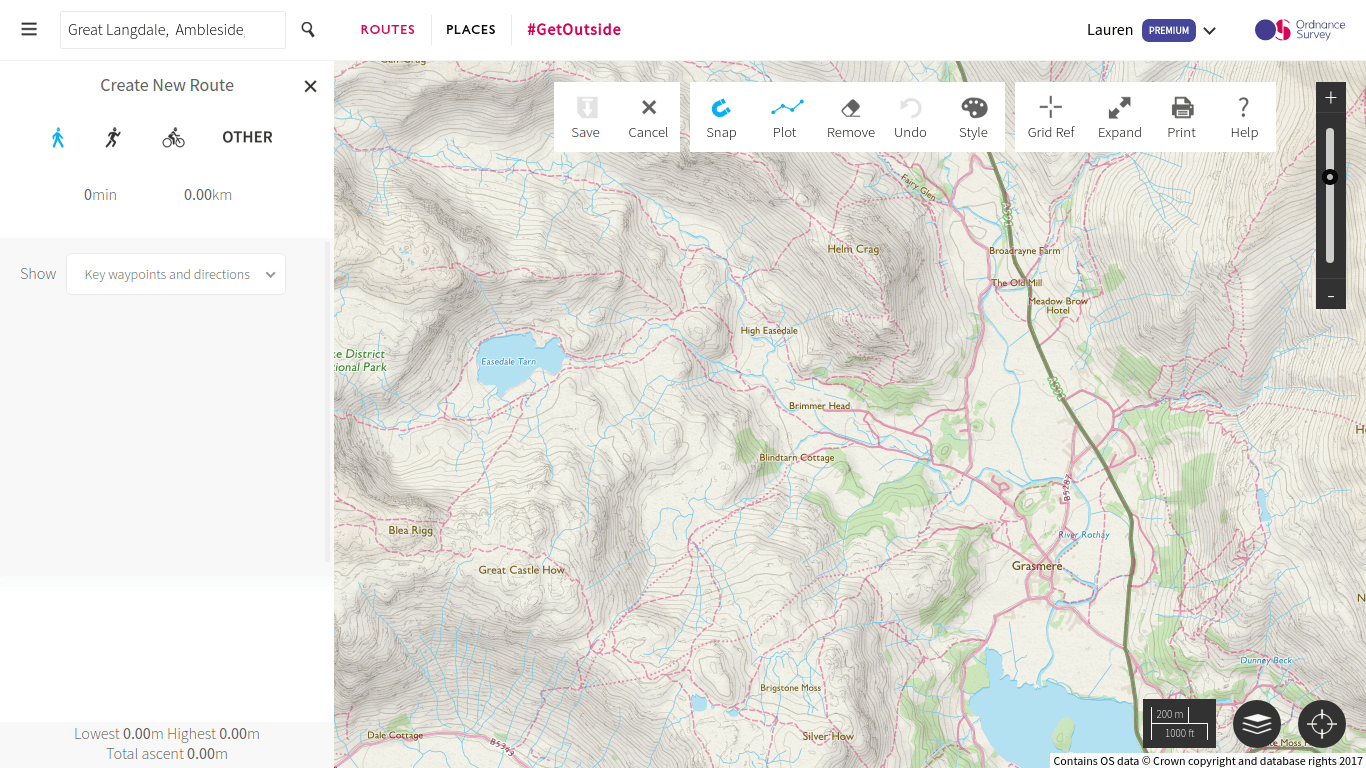This screenshot has width=1366, height=768.
Task: Select the running activity icon
Action: (113, 137)
